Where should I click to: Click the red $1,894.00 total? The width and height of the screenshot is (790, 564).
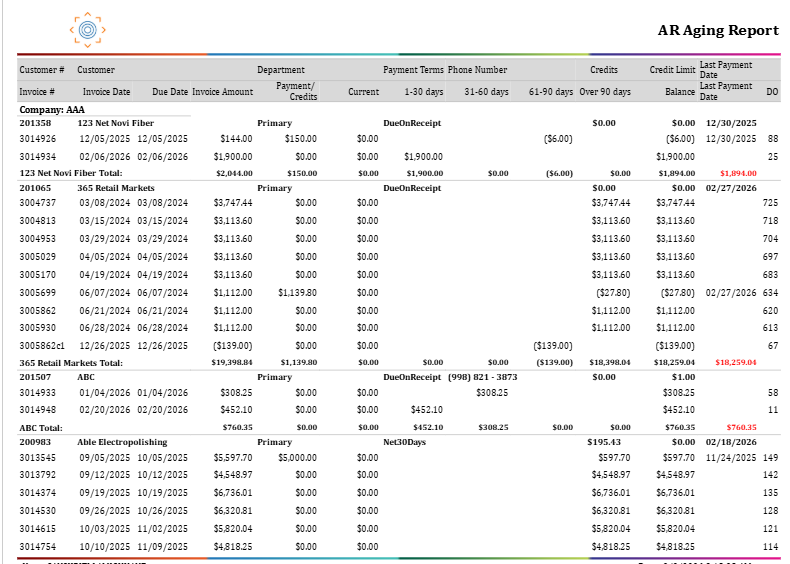(738, 173)
